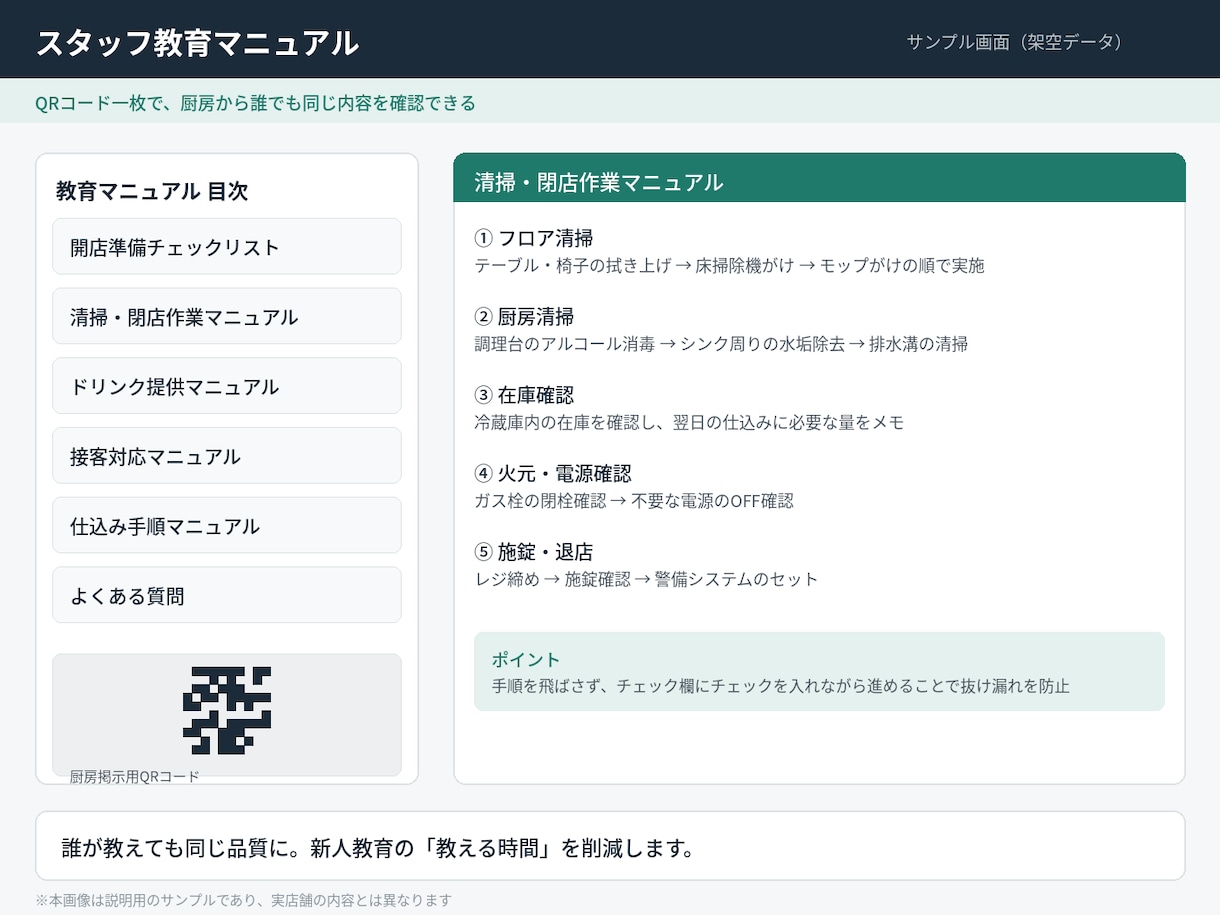Click the kitchen QR code image
The image size is (1220, 915).
pyautogui.click(x=227, y=710)
